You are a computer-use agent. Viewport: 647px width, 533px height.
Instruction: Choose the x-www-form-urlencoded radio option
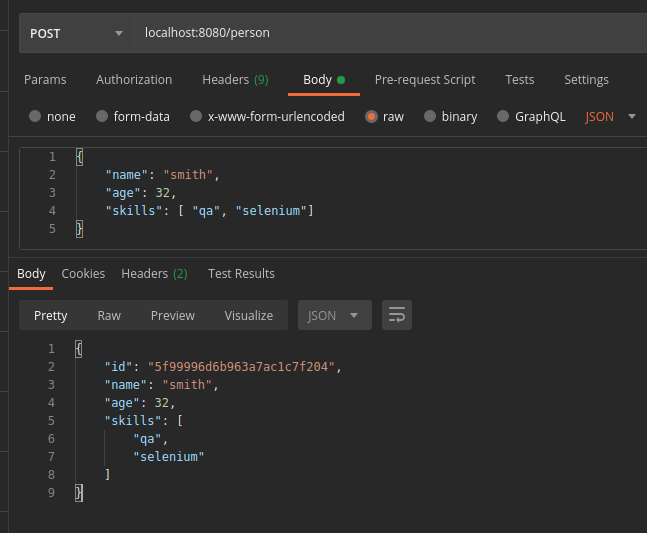[196, 116]
